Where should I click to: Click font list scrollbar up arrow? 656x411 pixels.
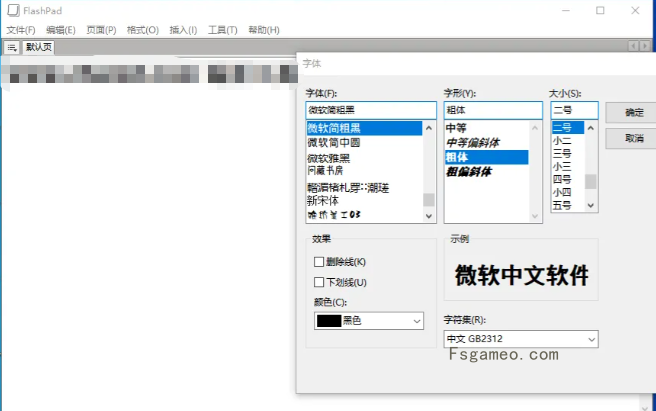pyautogui.click(x=429, y=128)
